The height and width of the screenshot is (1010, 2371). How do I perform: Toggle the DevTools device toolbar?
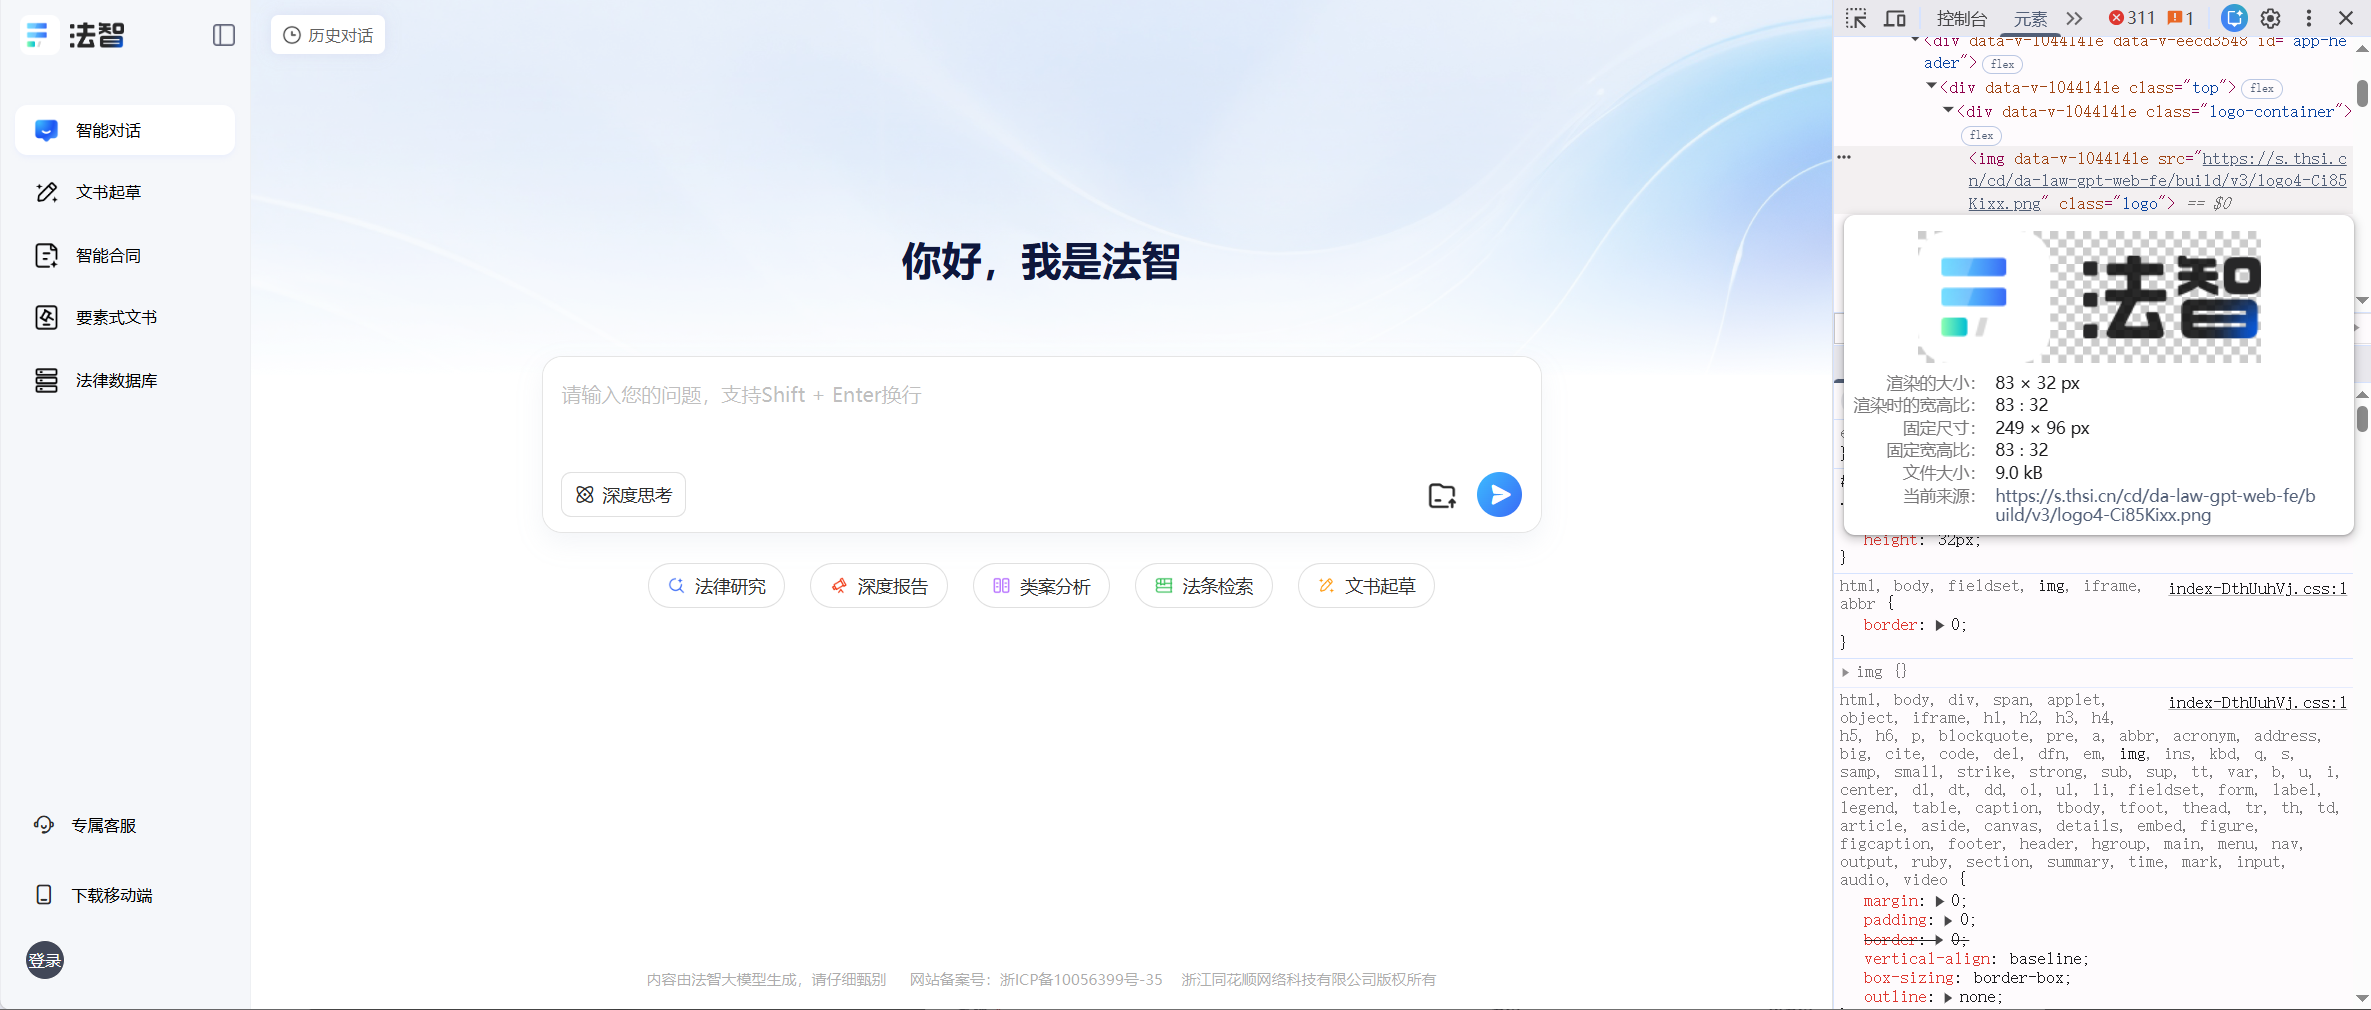pyautogui.click(x=1895, y=18)
